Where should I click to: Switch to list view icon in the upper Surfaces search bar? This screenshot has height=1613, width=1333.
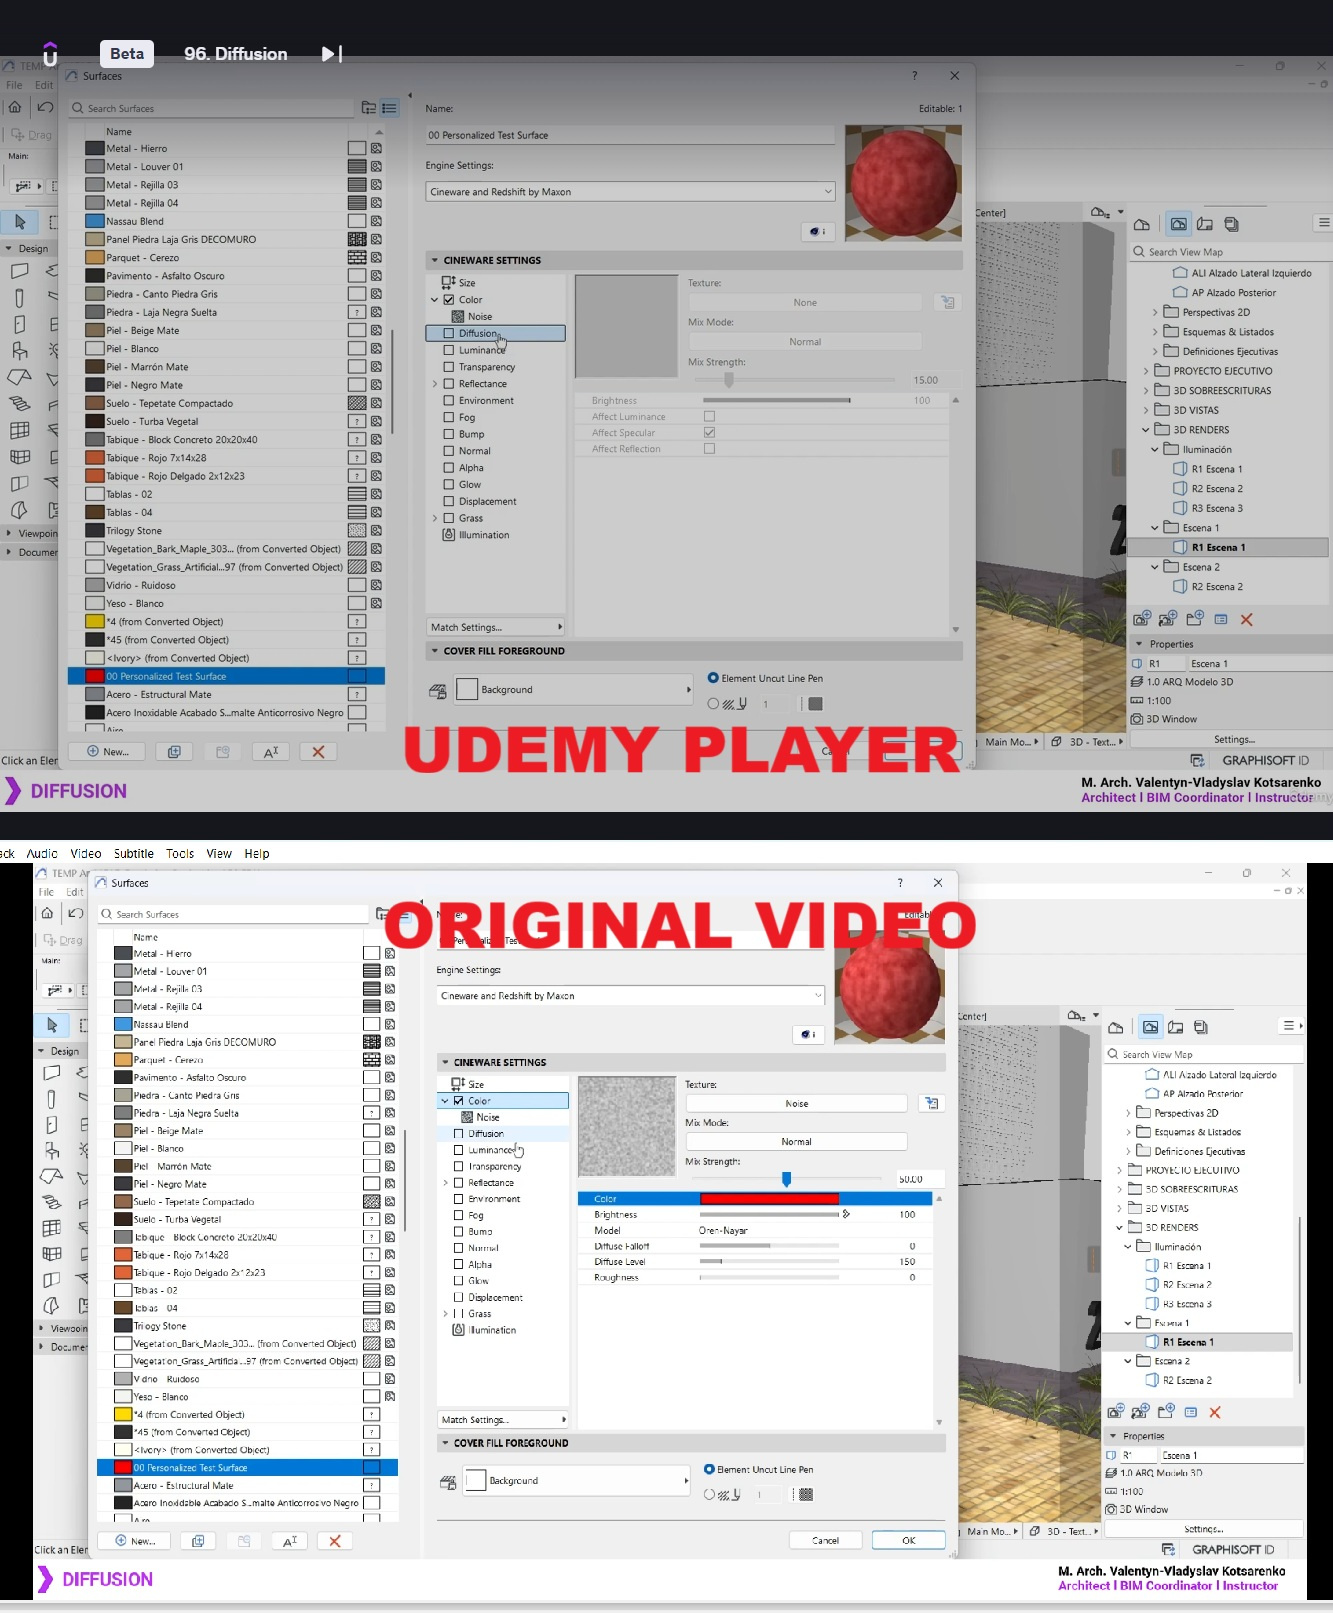(390, 108)
